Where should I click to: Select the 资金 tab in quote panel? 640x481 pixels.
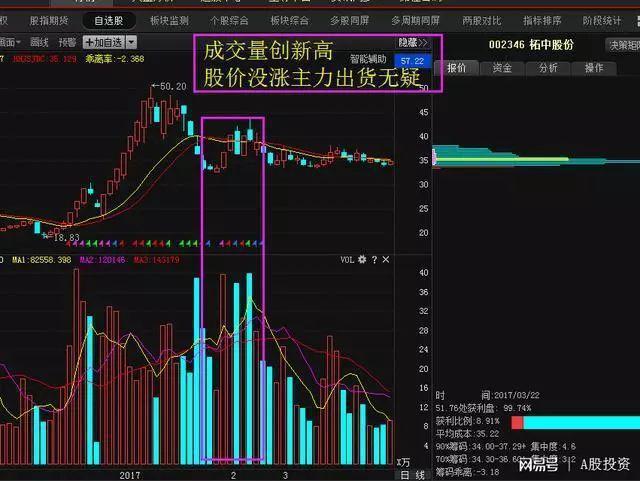click(x=502, y=68)
